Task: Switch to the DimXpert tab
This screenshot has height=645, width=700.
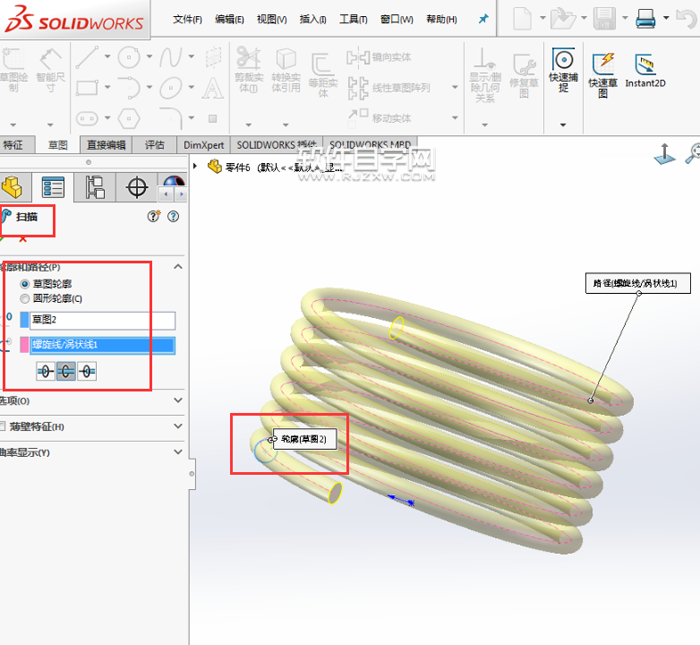Action: click(x=204, y=145)
